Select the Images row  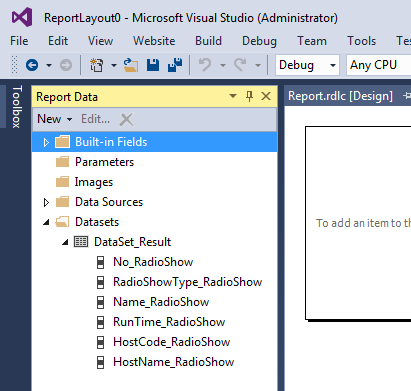tap(154, 182)
